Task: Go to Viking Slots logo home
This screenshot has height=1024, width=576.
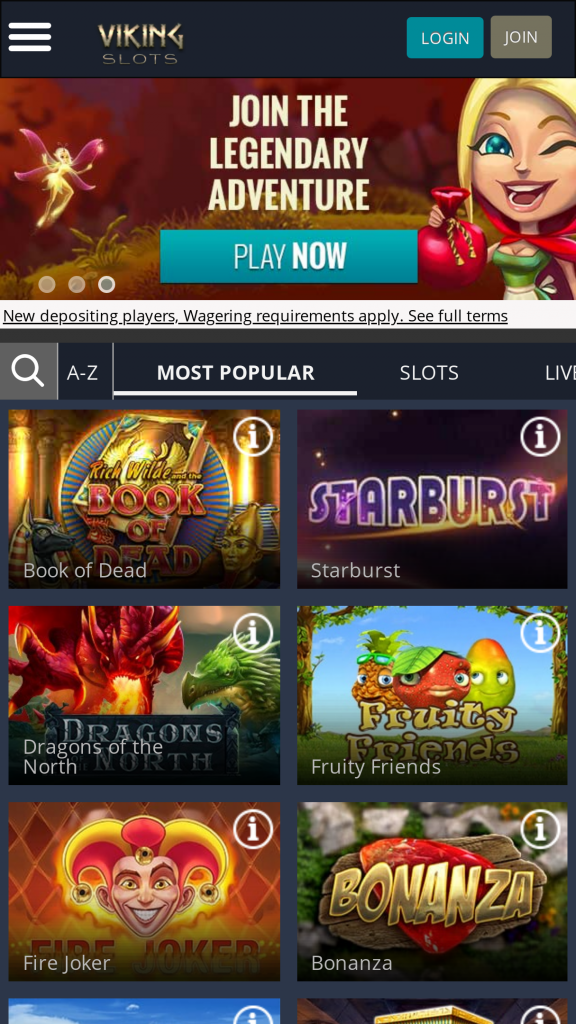Action: tap(140, 43)
